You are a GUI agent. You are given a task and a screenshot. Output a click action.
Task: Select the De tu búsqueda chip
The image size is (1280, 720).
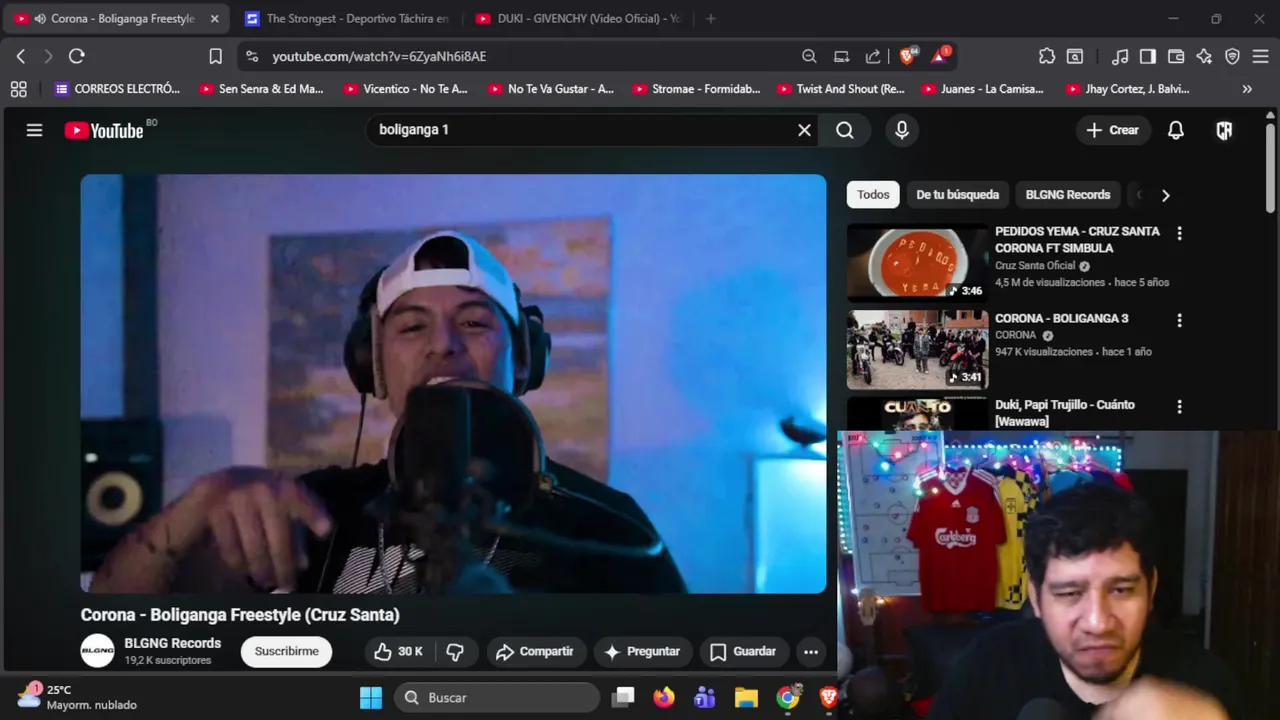(958, 195)
